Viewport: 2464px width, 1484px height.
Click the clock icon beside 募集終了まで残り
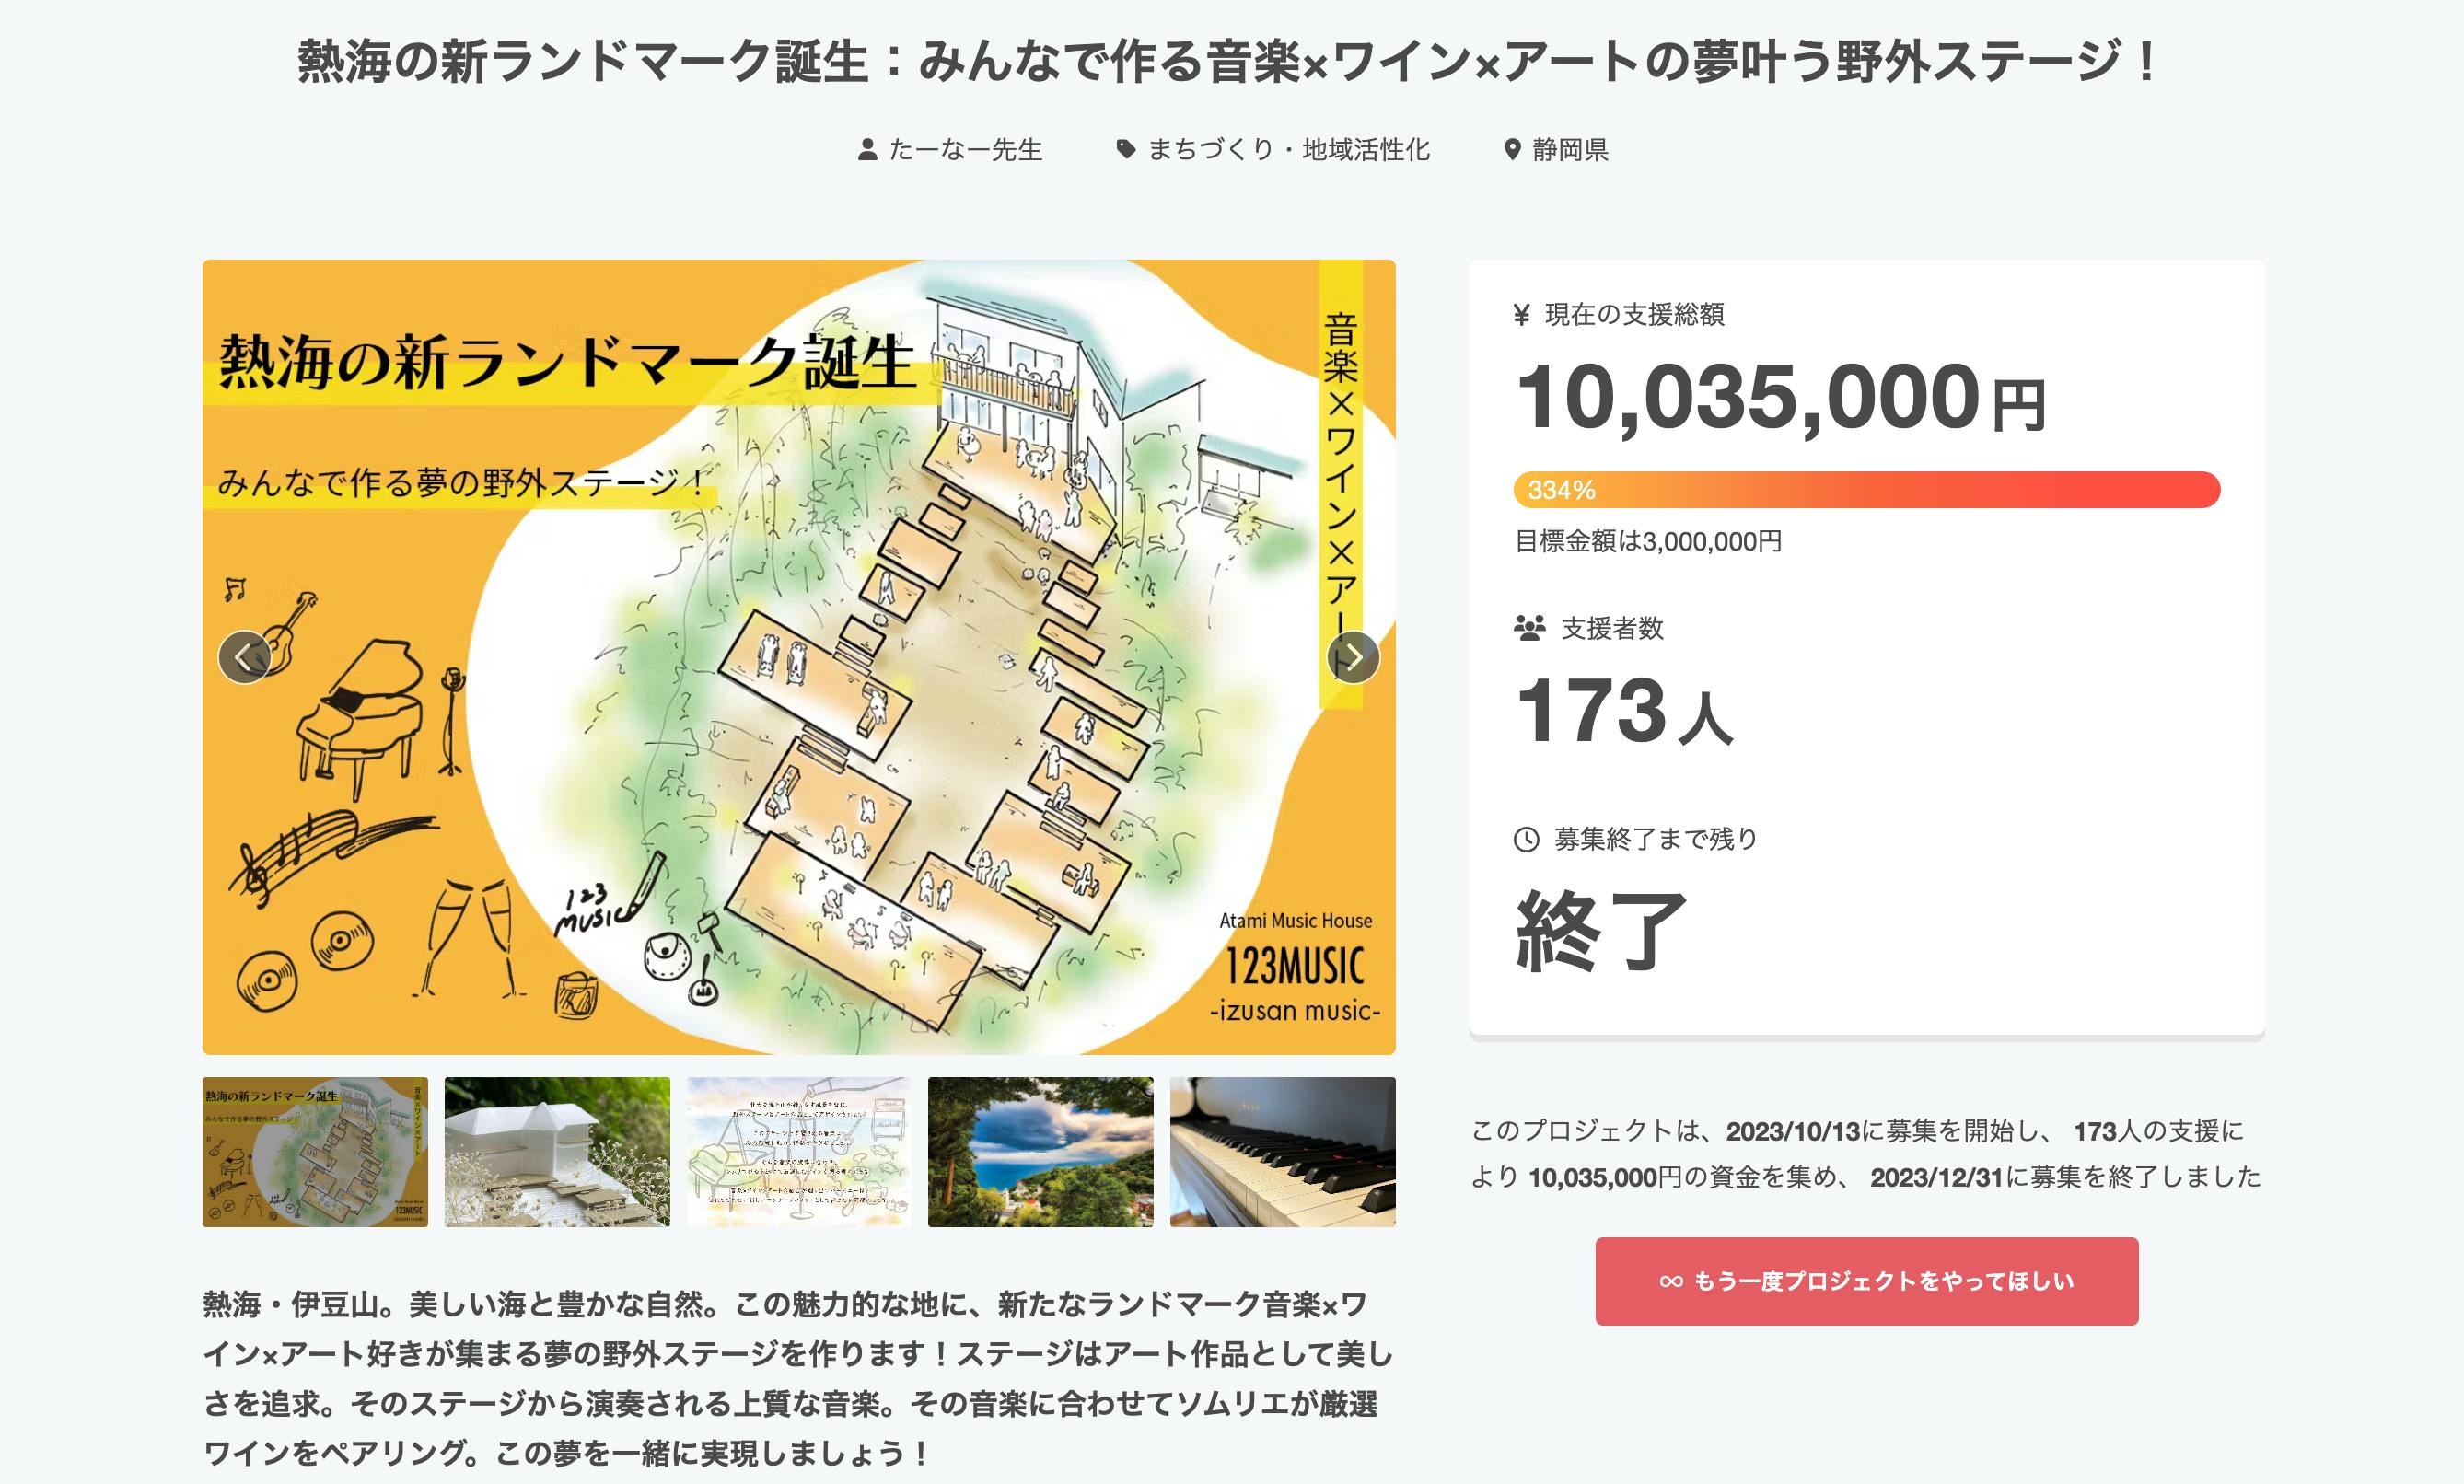[x=1526, y=839]
